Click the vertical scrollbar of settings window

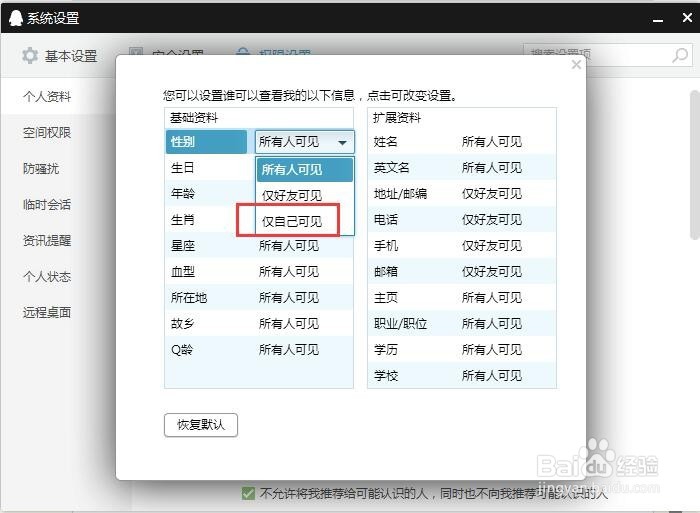pyautogui.click(x=695, y=165)
